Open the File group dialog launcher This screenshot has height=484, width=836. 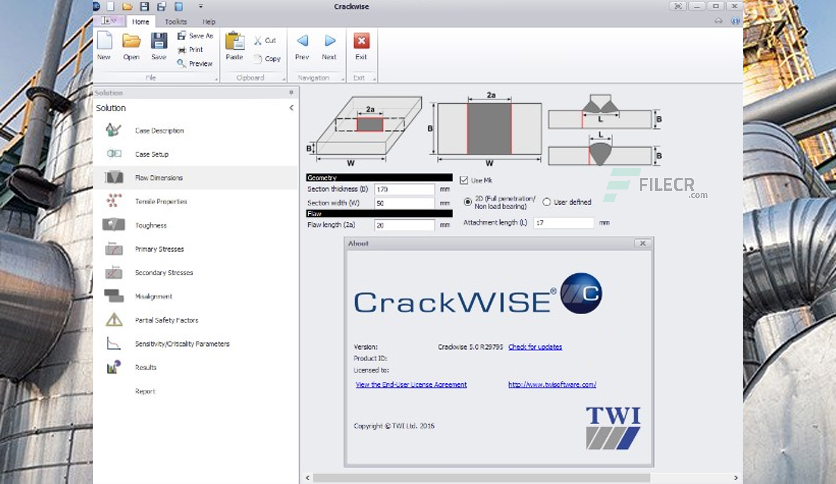216,79
